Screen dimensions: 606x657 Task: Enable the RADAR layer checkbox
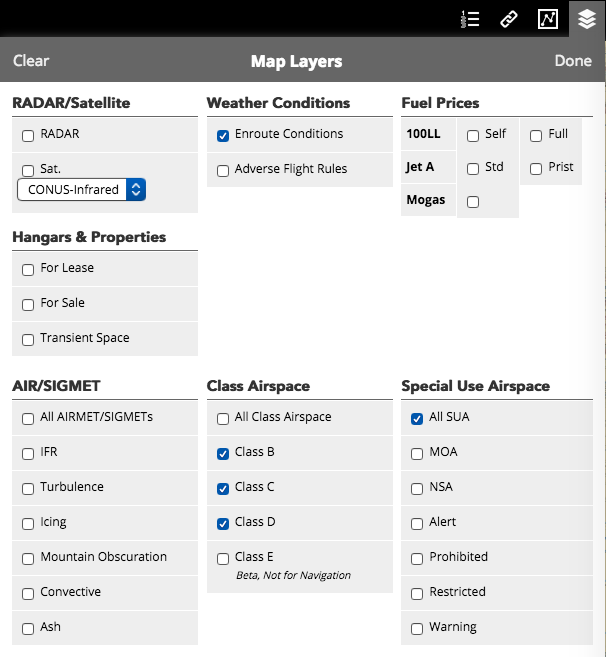tap(28, 135)
